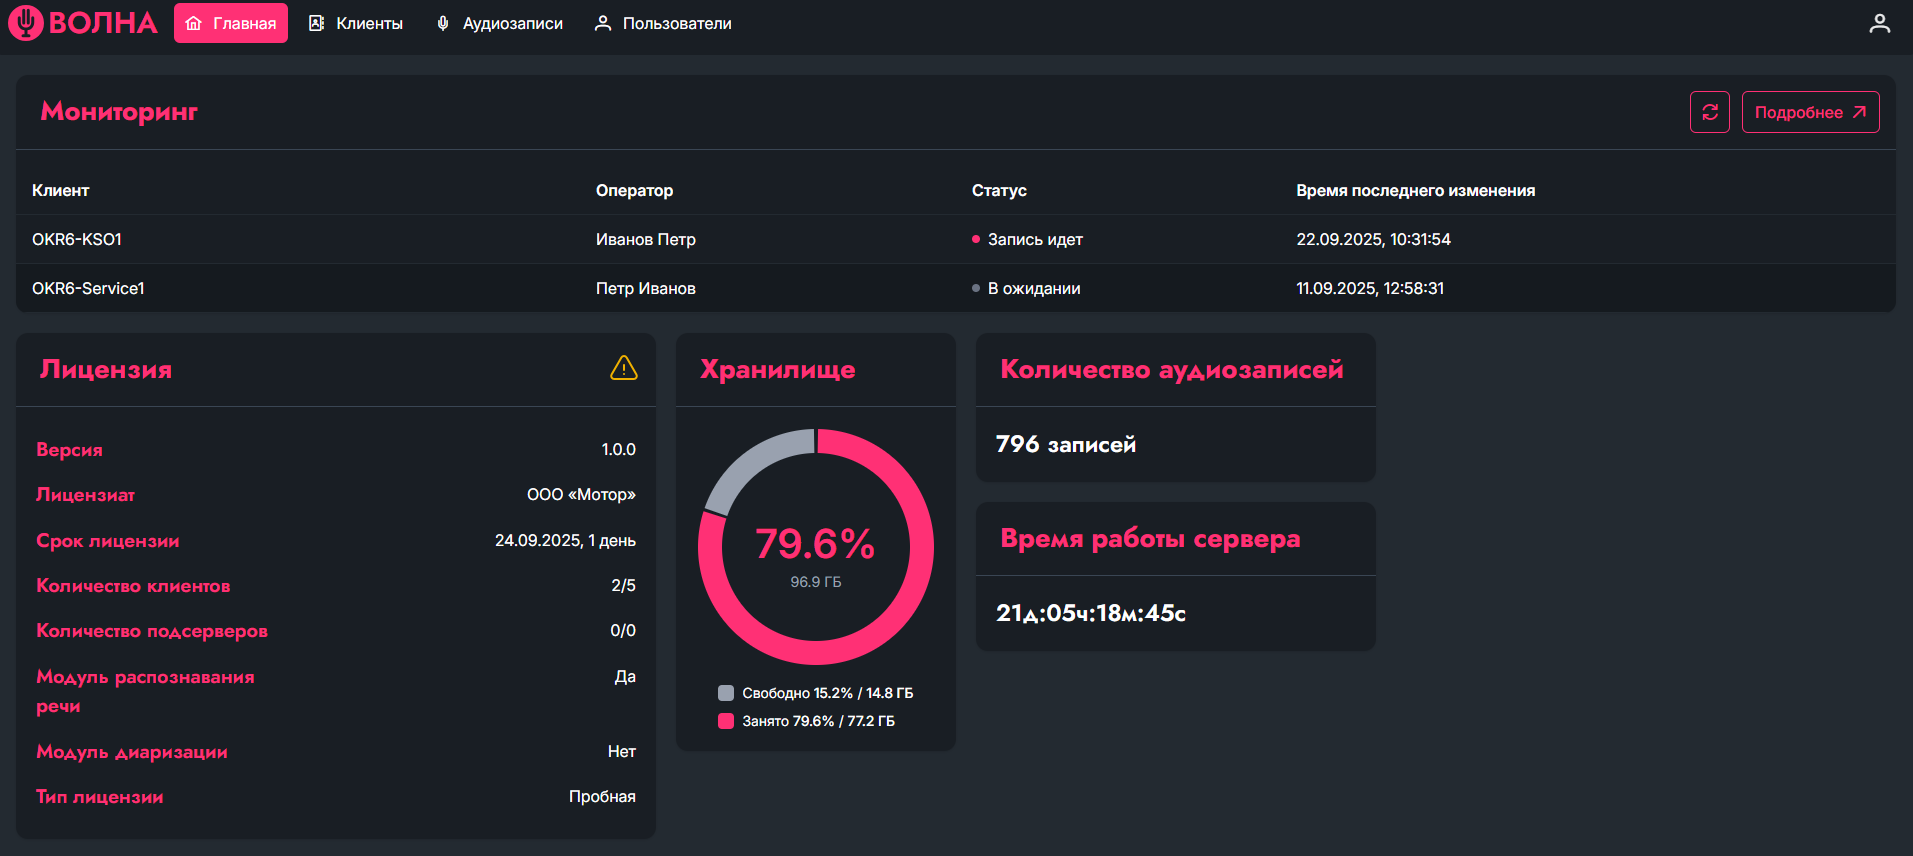
Task: Click the Волна microphone logo icon
Action: click(26, 23)
